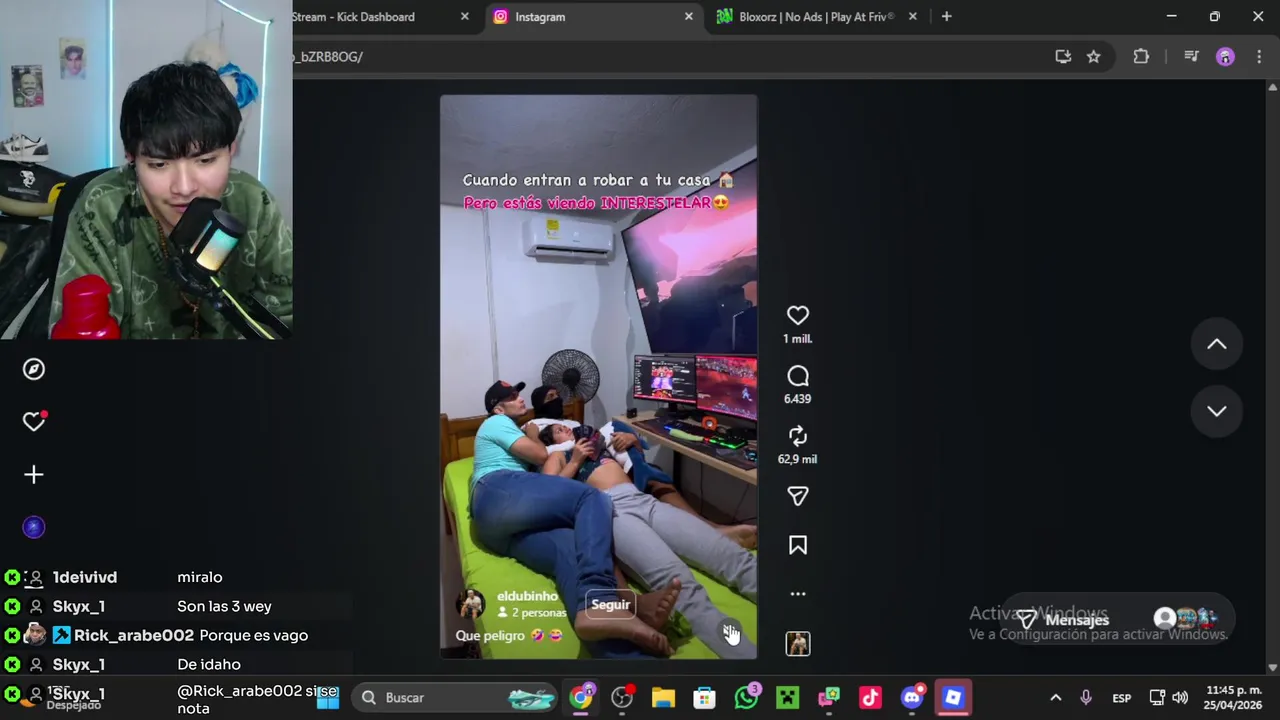Open Instagram Explore compass icon
Viewport: 1280px width, 720px height.
point(34,369)
